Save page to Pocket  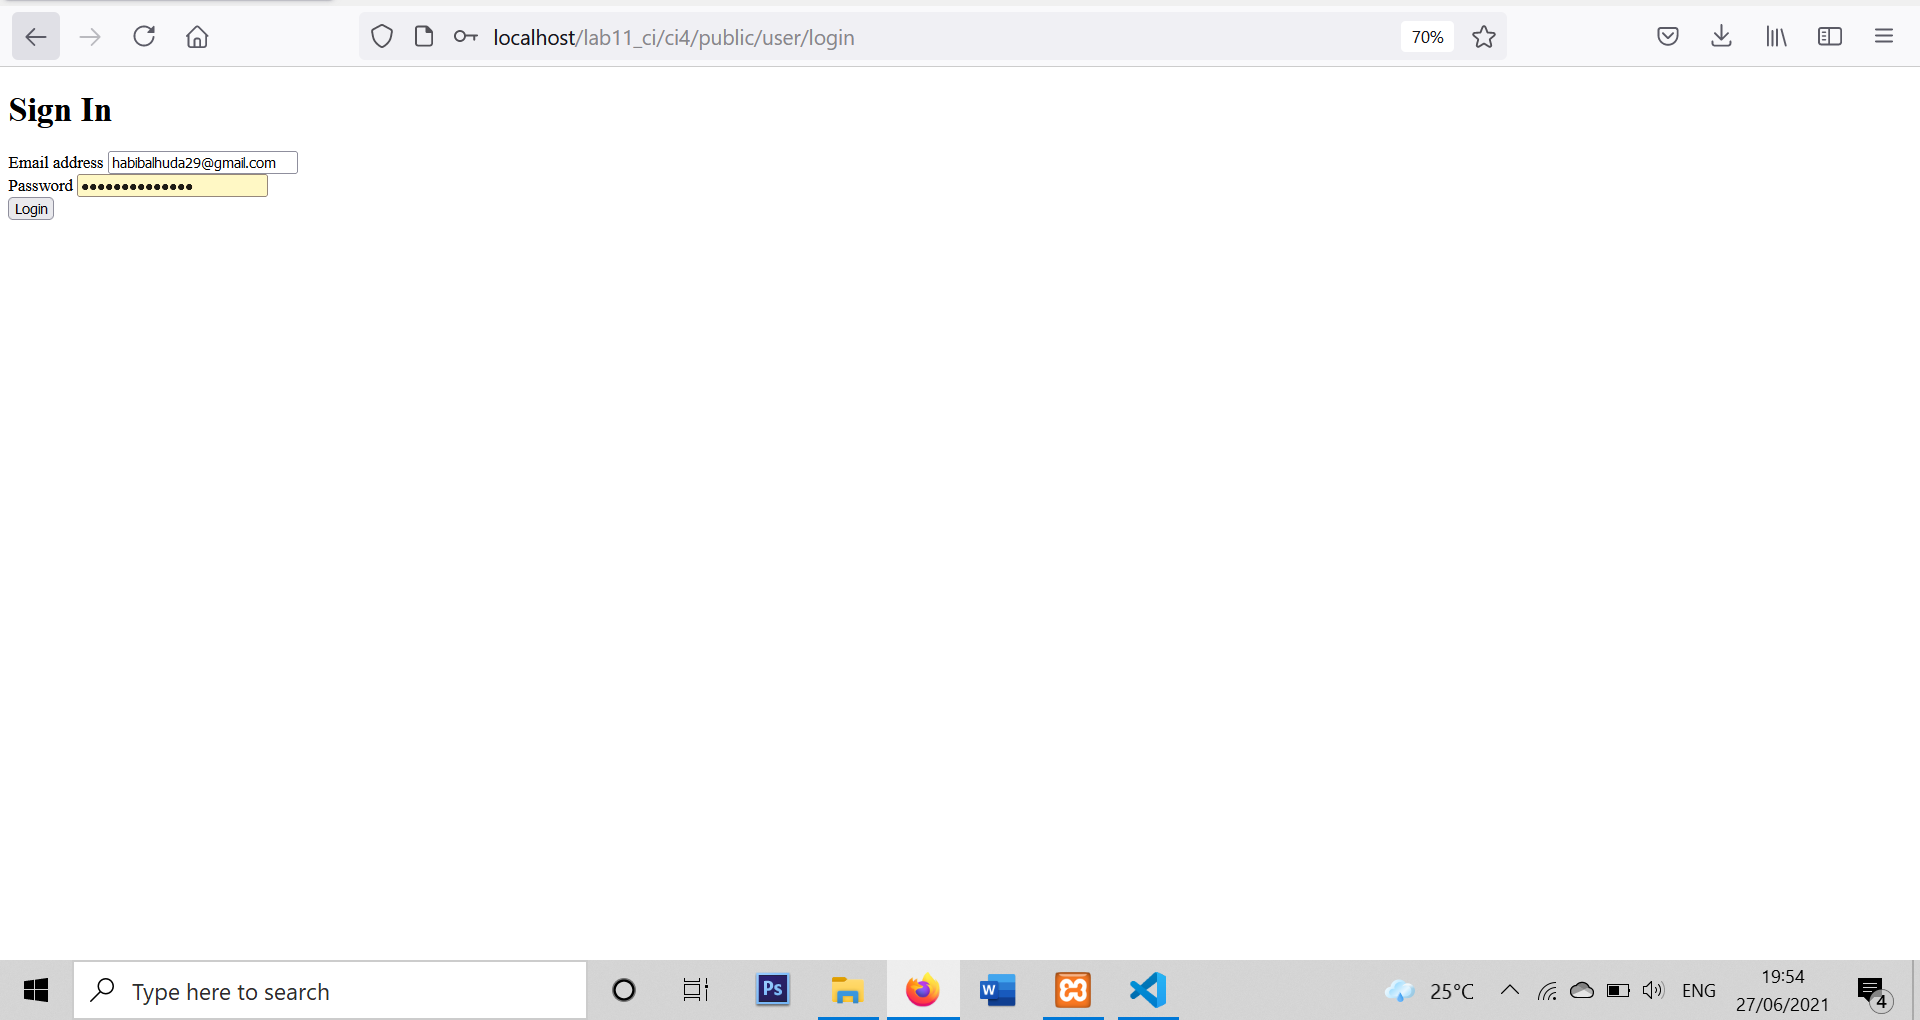pyautogui.click(x=1668, y=36)
